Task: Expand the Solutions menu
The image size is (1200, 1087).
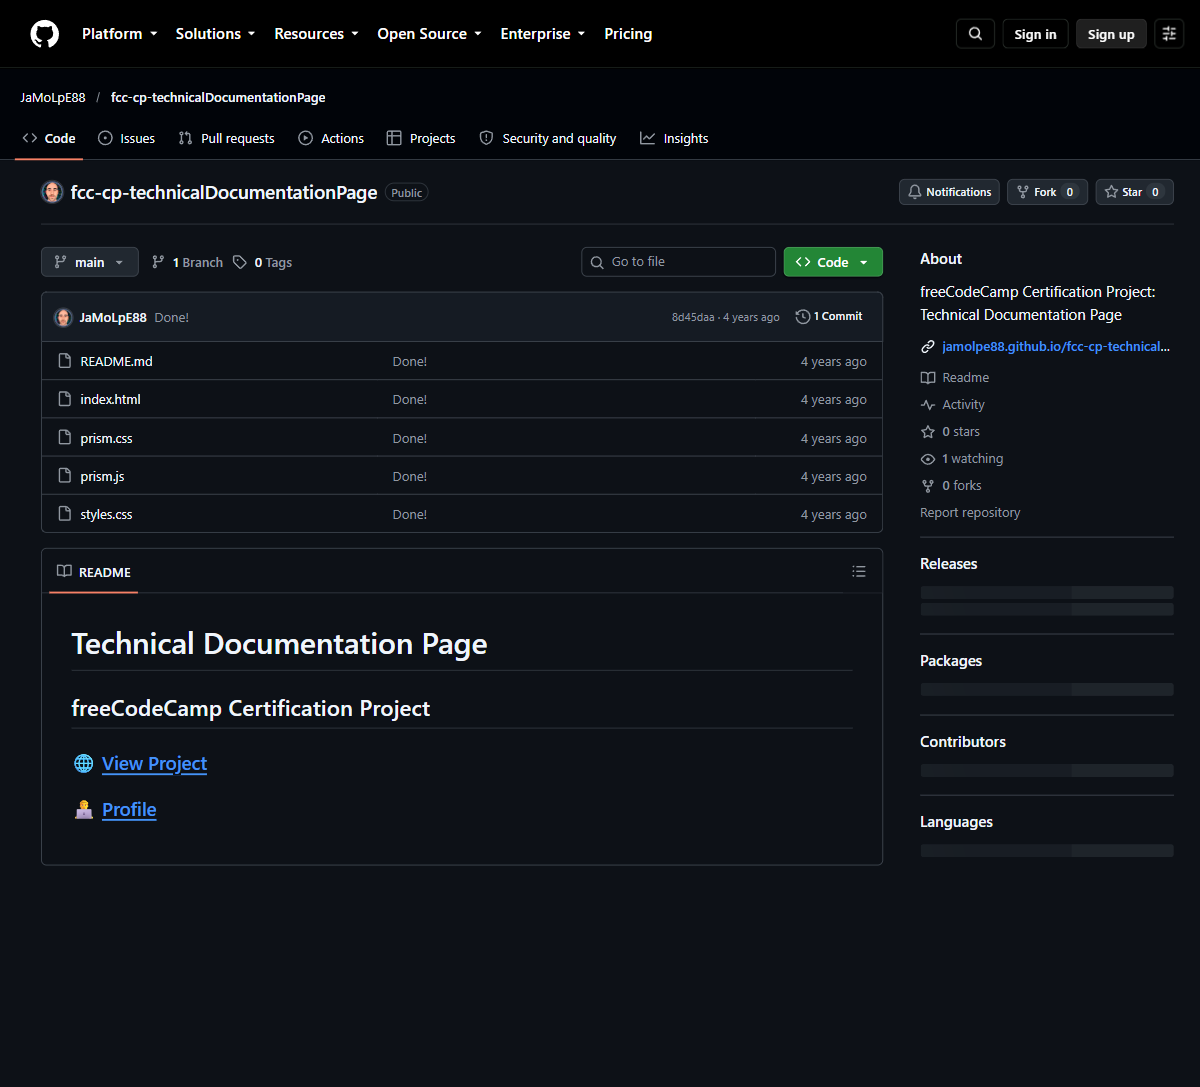Action: (215, 34)
